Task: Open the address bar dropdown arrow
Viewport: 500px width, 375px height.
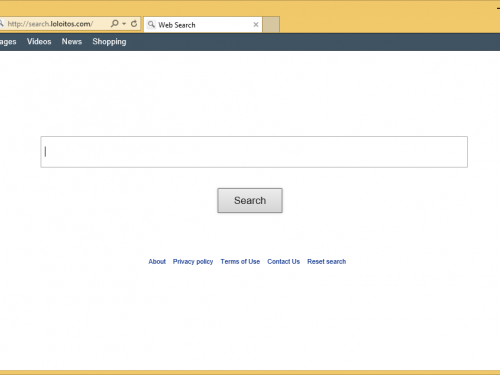Action: (124, 24)
